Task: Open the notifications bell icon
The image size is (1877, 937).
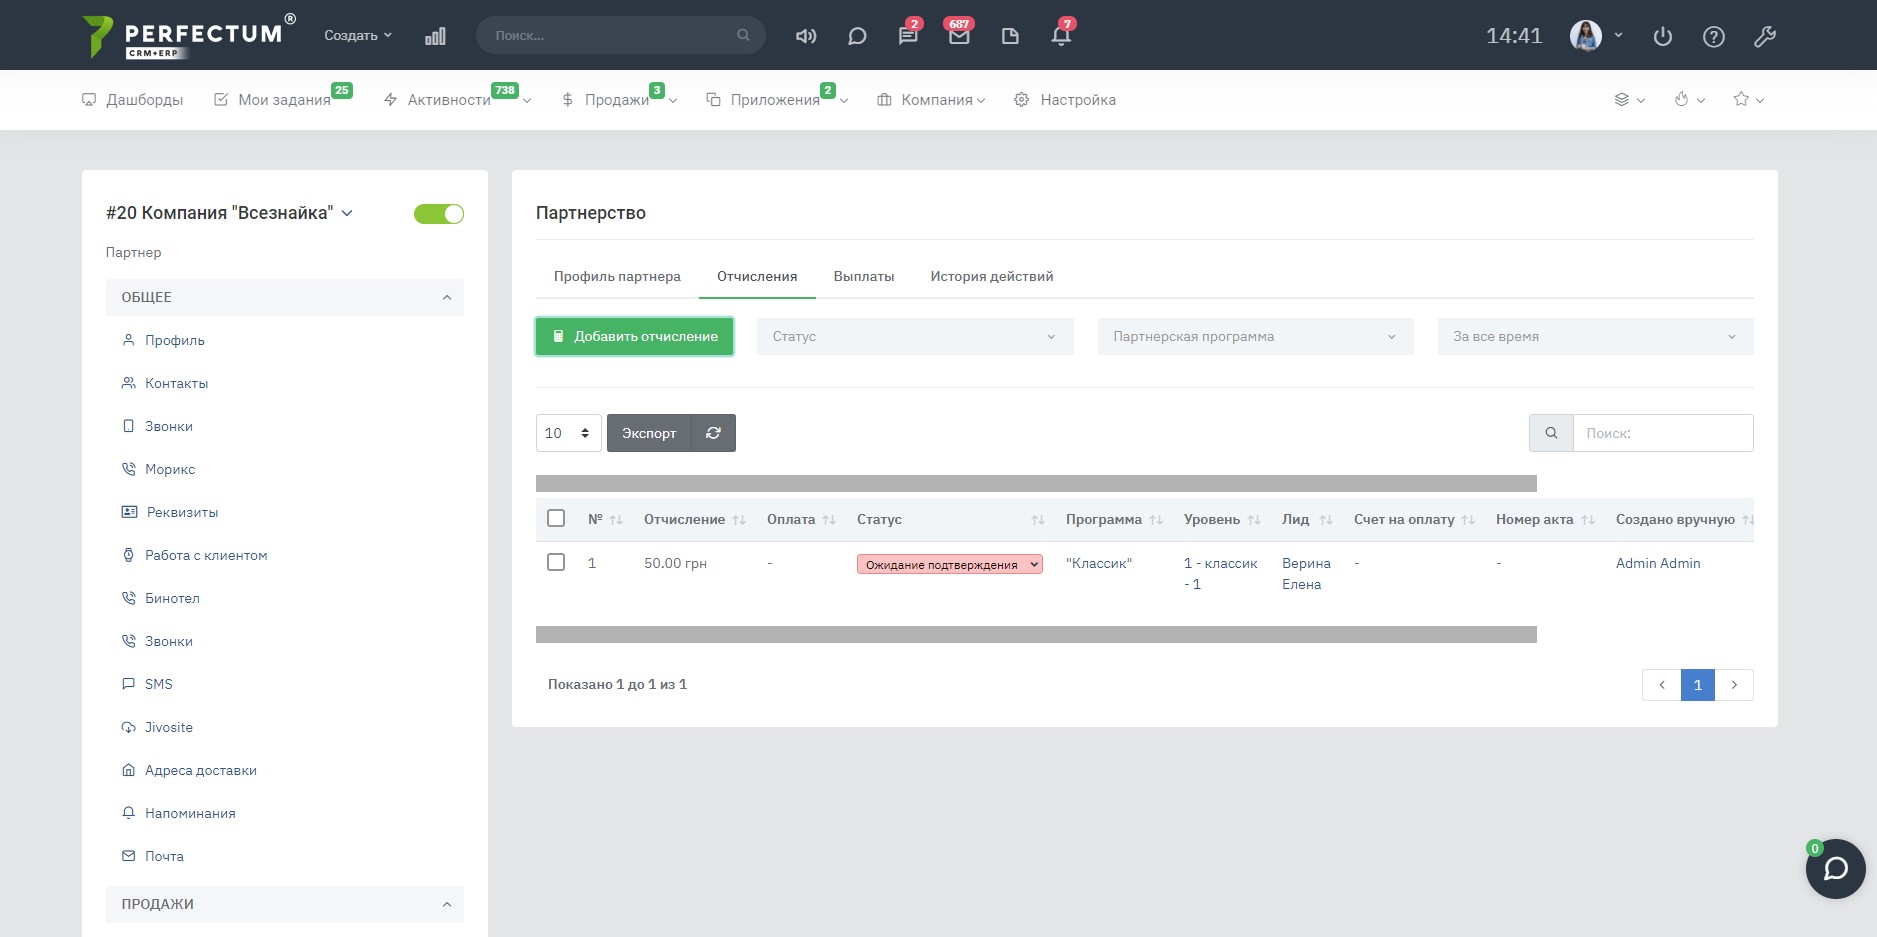Action: [x=1061, y=36]
